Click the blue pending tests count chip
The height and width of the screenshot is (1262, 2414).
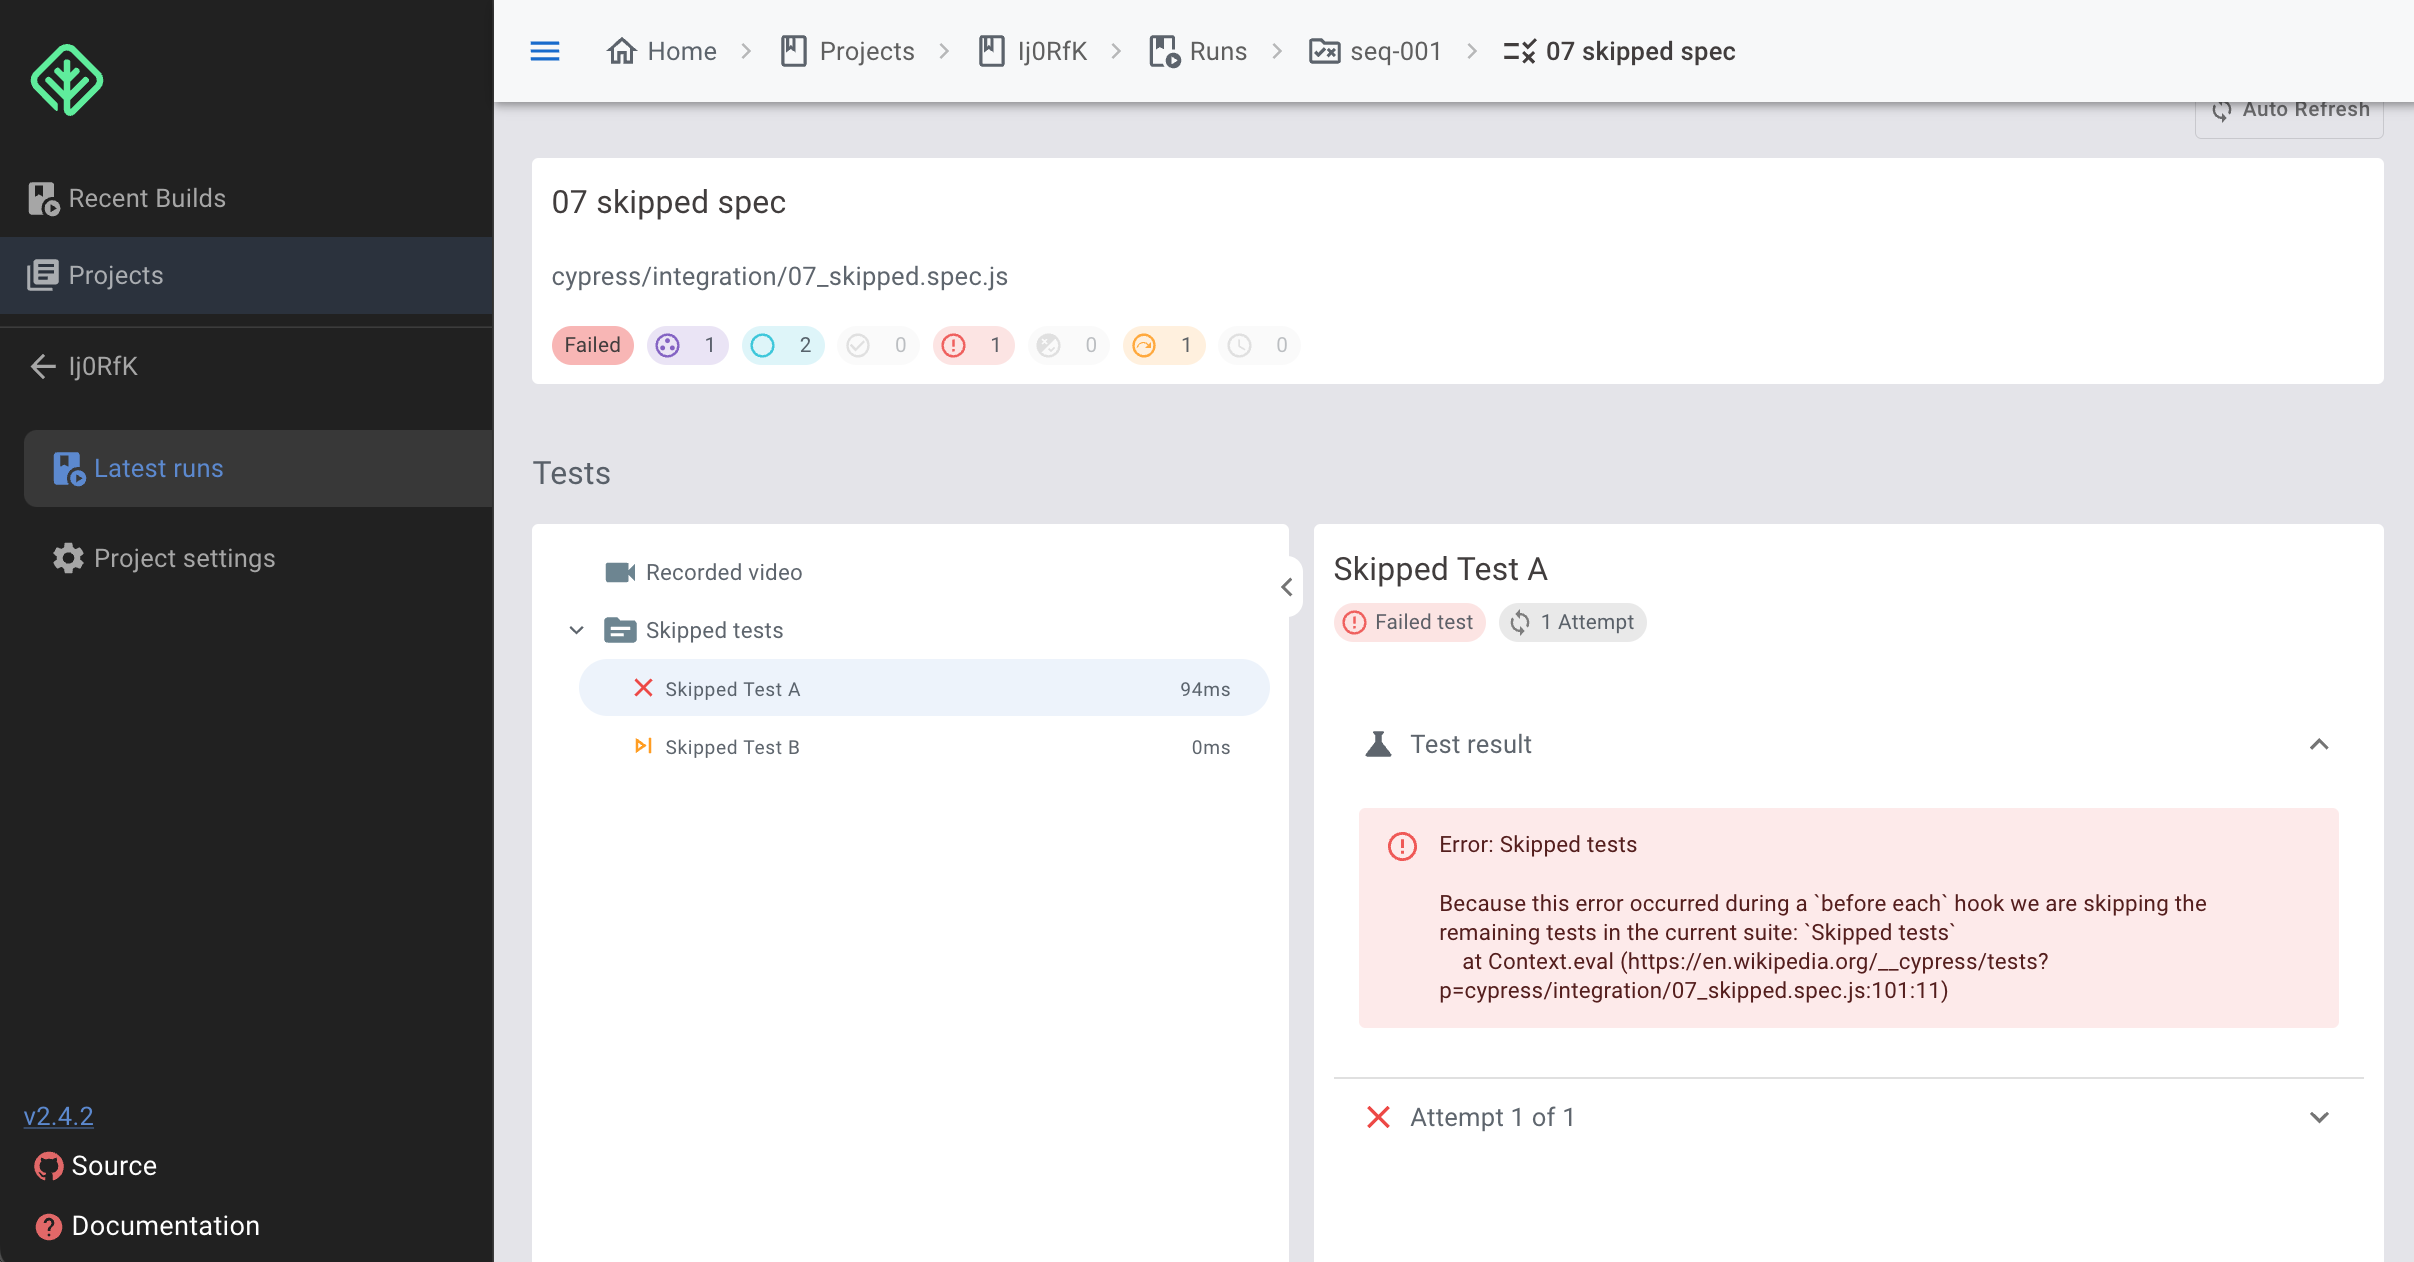pyautogui.click(x=782, y=345)
